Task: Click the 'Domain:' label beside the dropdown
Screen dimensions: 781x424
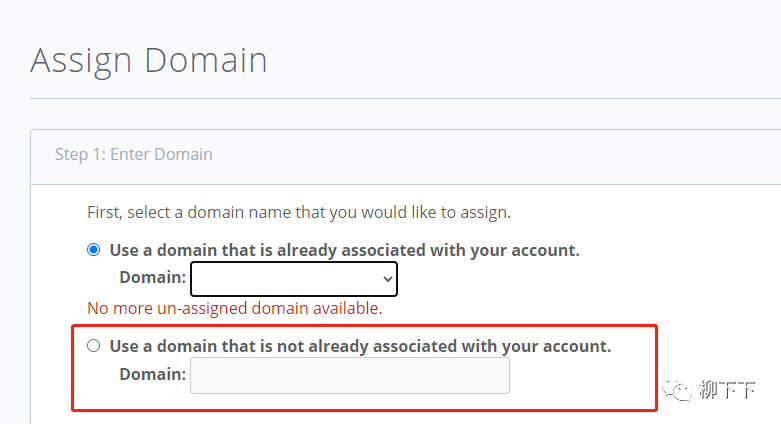Action: (x=152, y=277)
